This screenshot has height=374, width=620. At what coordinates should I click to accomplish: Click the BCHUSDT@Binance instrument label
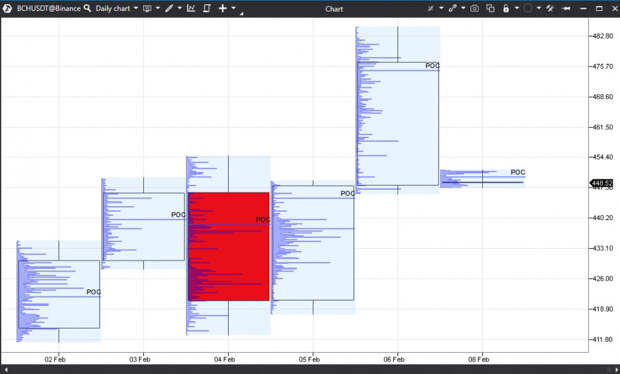pos(49,8)
